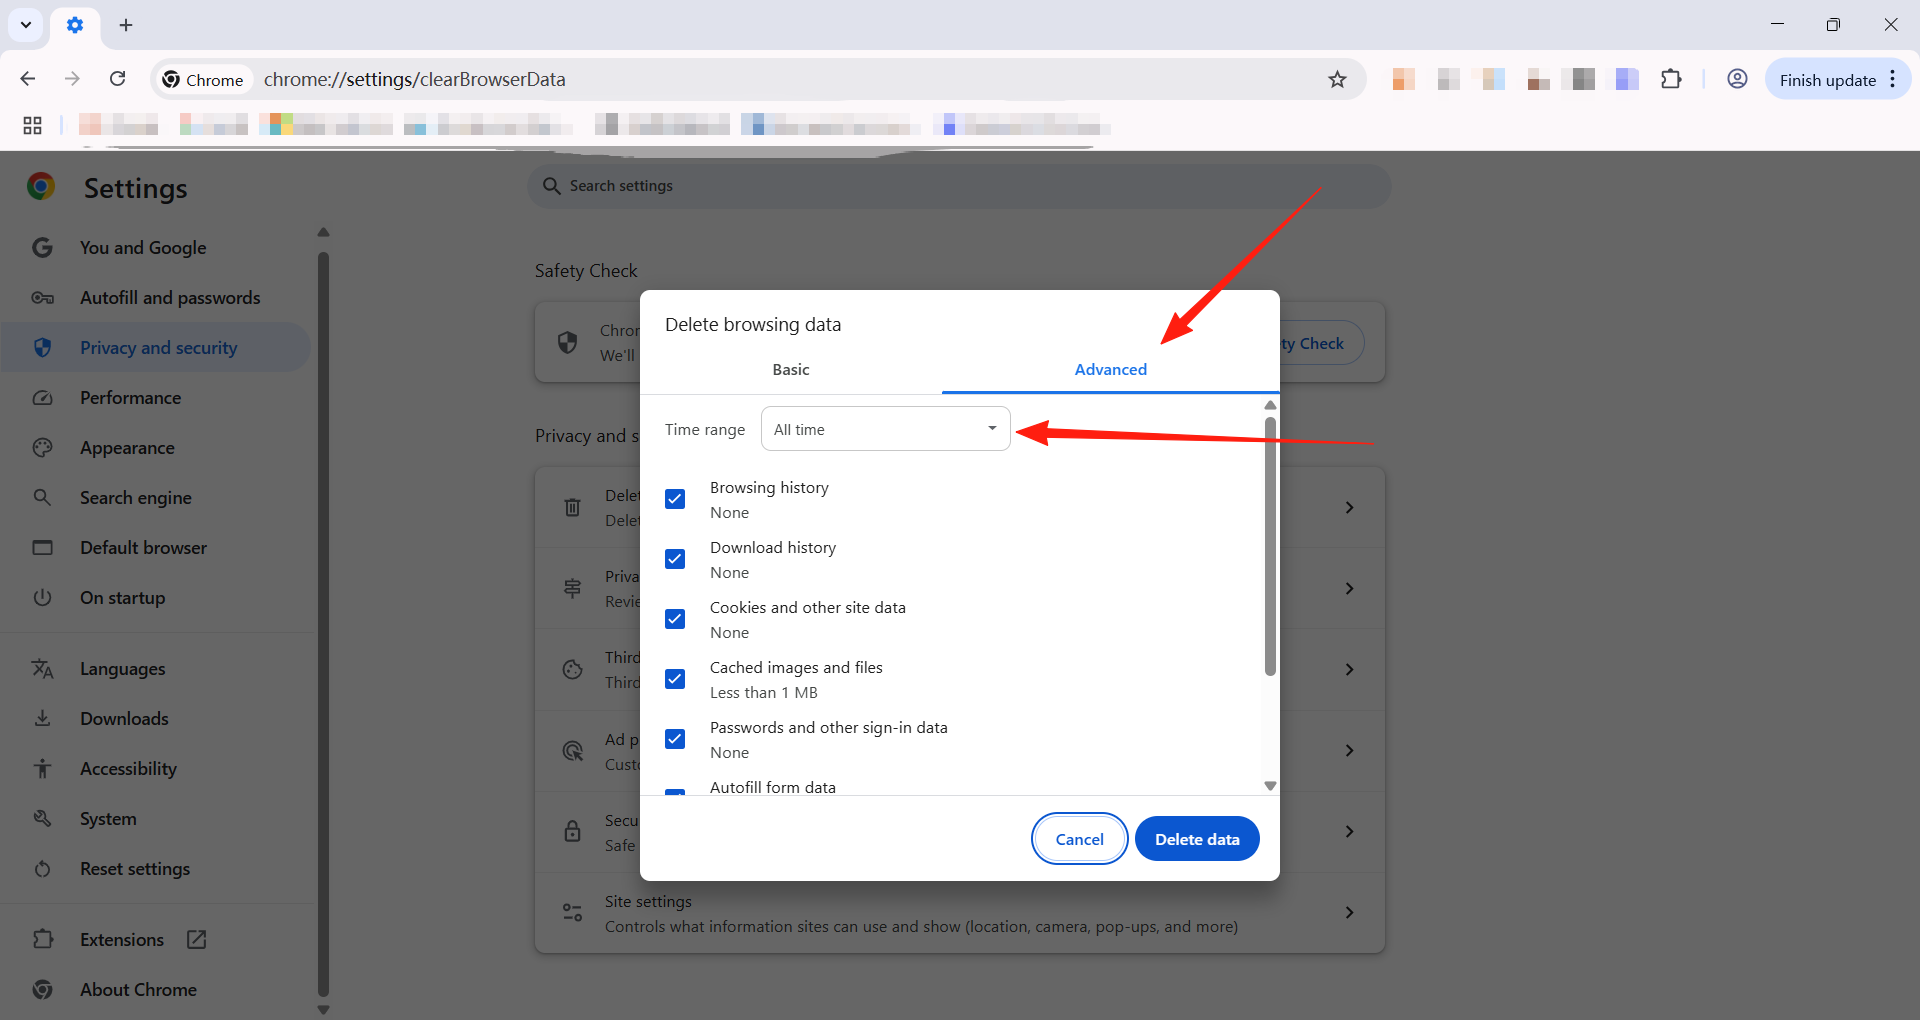This screenshot has width=1920, height=1020.
Task: Disable Passwords and other sign-in data checkbox
Action: (675, 739)
